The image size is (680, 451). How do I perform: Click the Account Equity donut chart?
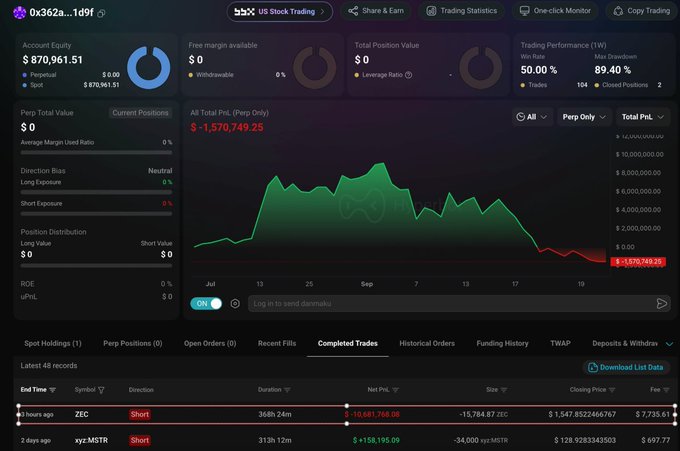click(148, 68)
